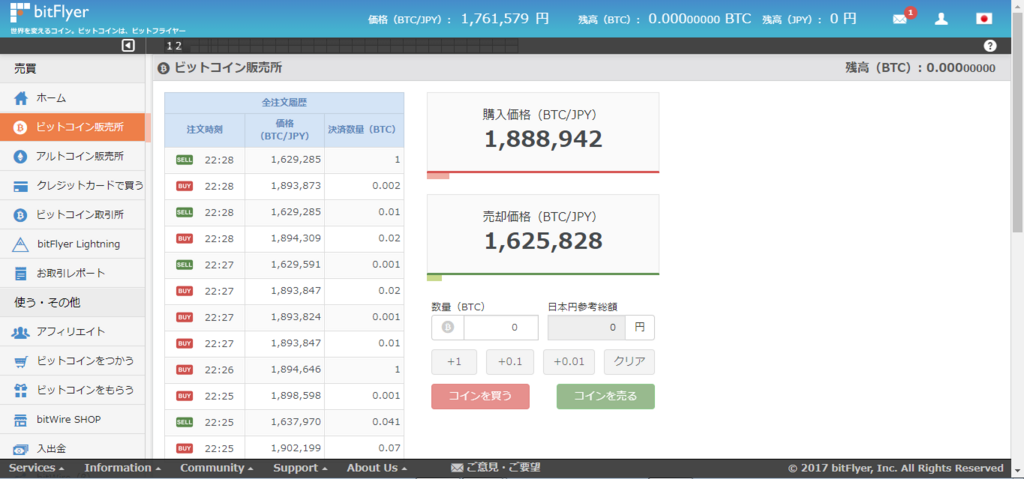Click the Japan flag language icon

pos(984,19)
